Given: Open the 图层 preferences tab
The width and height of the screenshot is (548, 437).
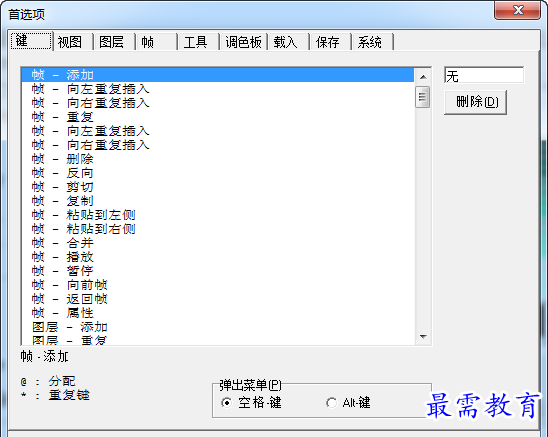Looking at the screenshot, I should point(115,42).
